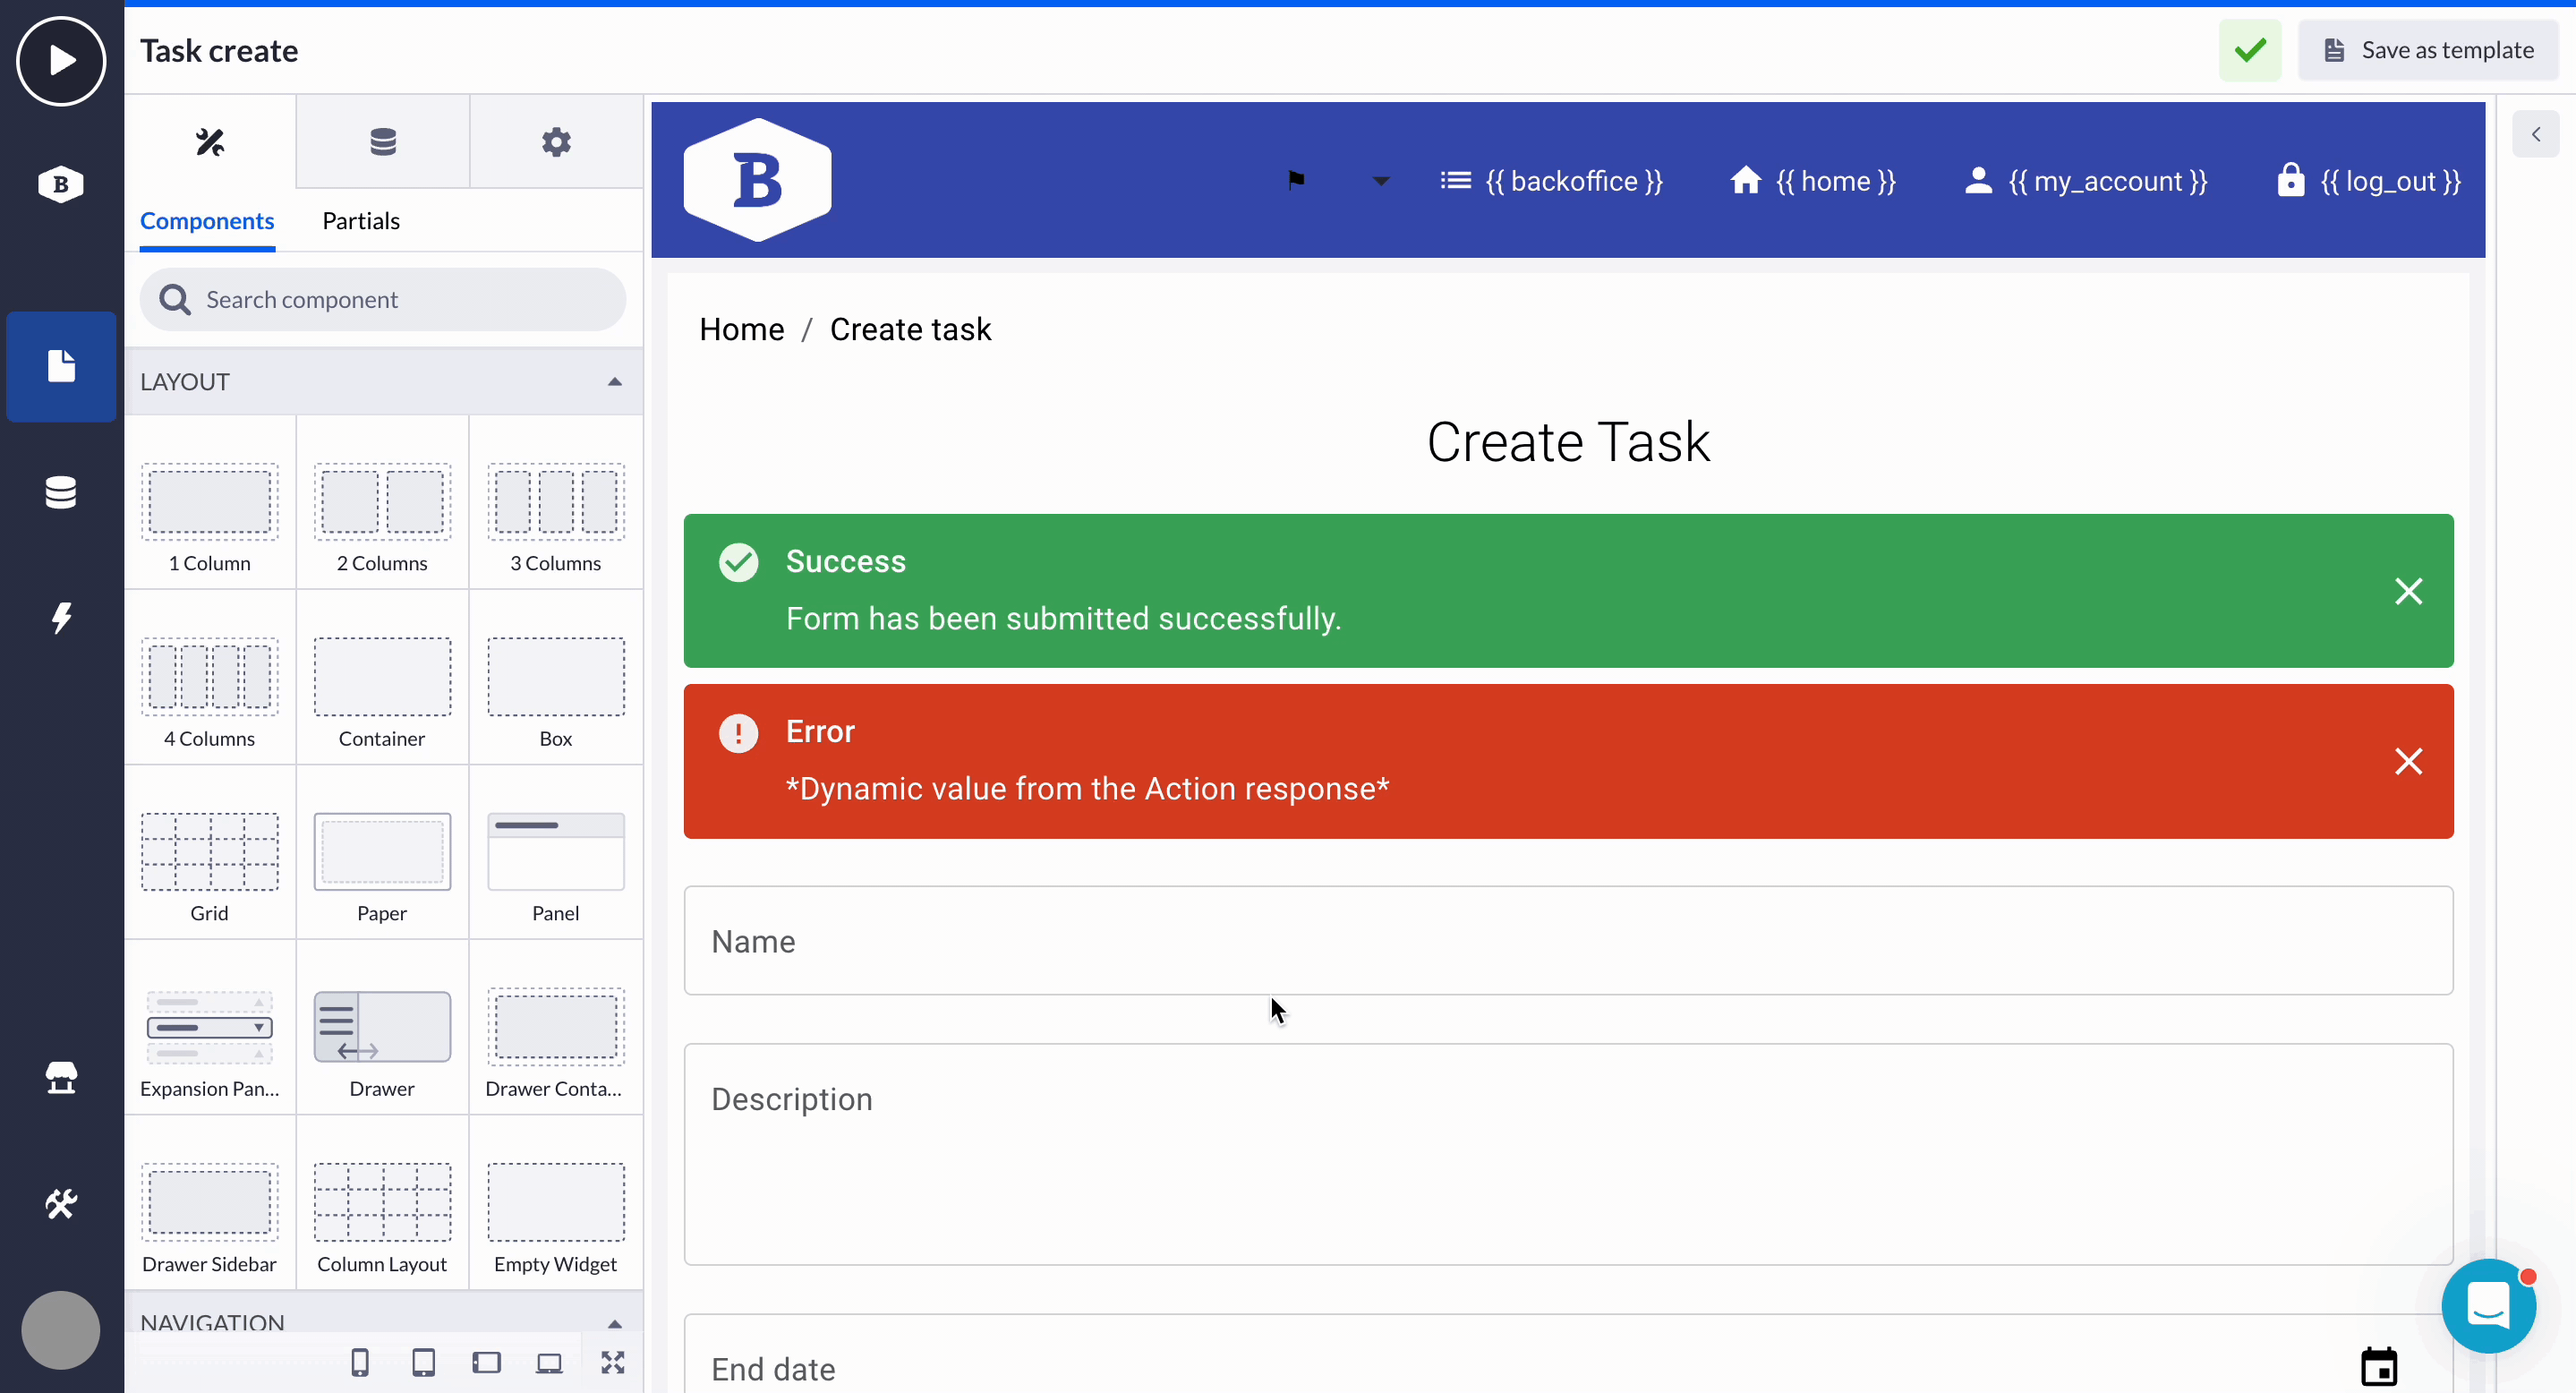Click the Create task breadcrumb
This screenshot has width=2576, height=1393.
[x=911, y=330]
